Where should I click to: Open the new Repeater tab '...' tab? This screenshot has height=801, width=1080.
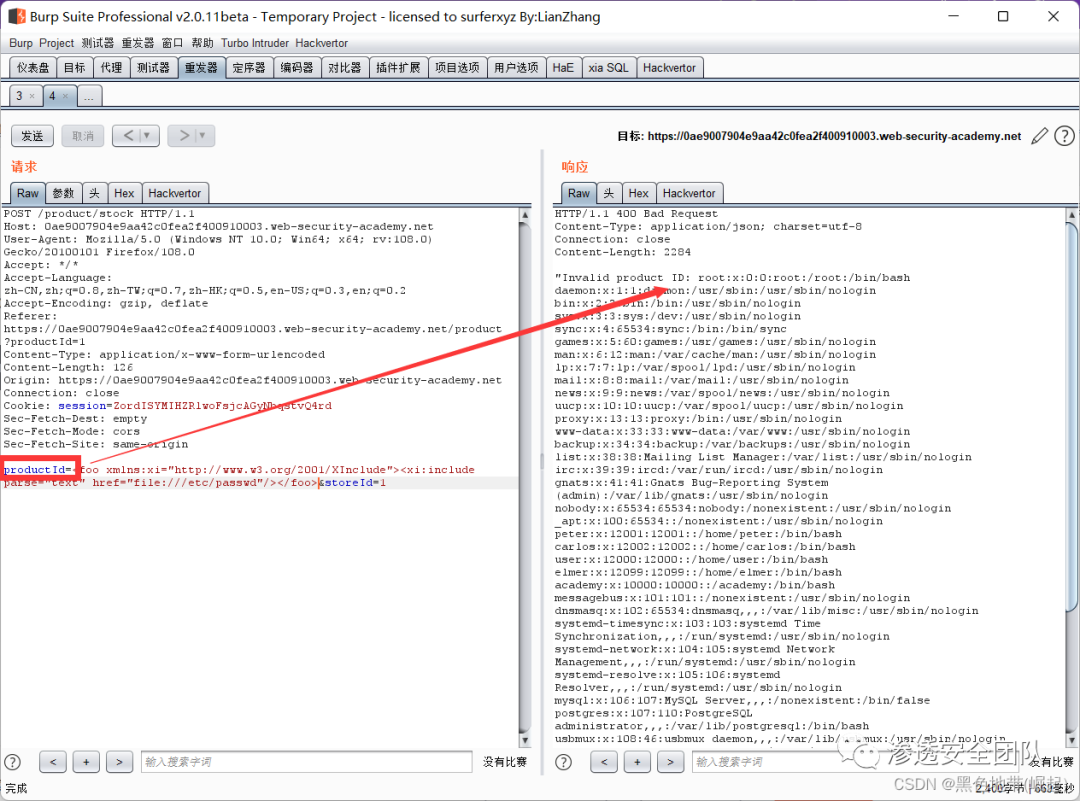tap(90, 96)
